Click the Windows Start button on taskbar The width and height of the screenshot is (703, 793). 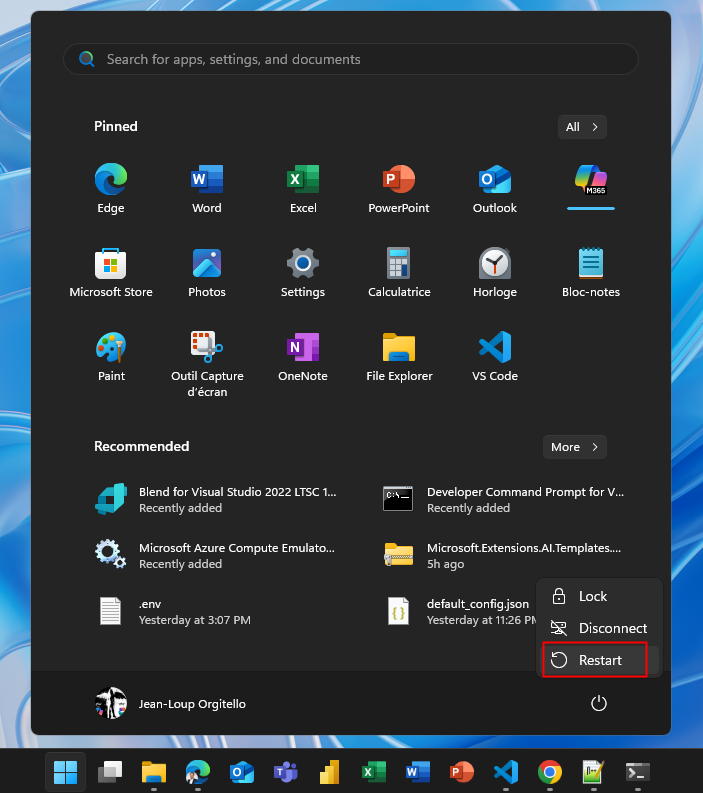65,772
